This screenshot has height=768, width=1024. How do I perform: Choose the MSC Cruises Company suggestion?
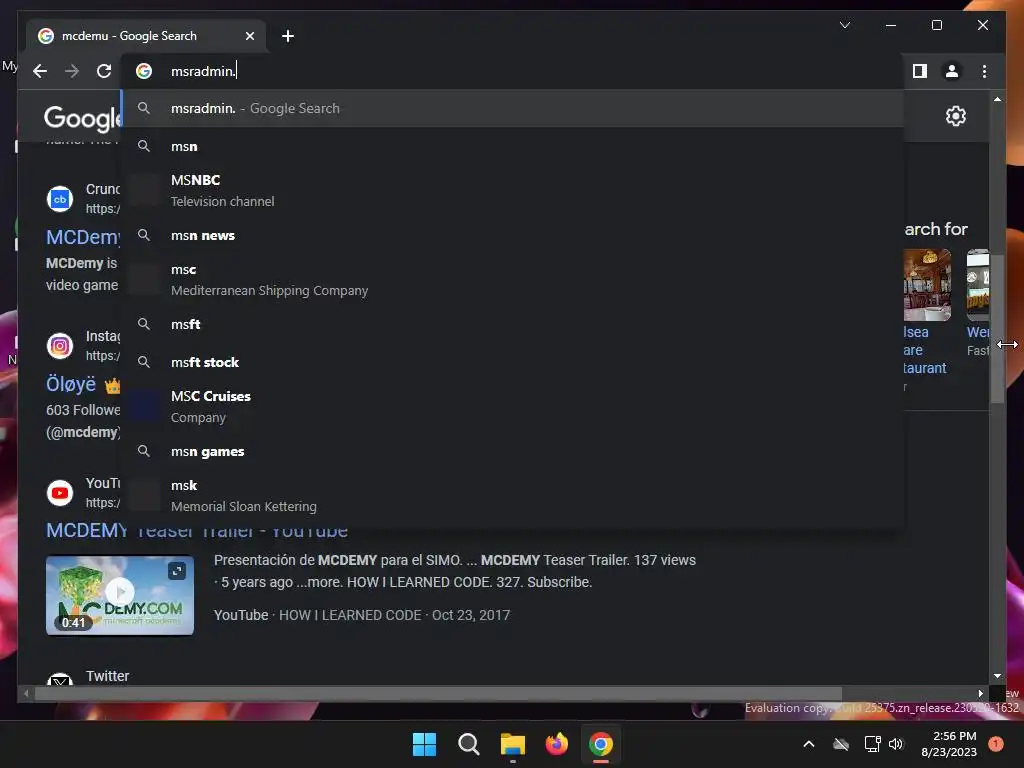tap(513, 407)
